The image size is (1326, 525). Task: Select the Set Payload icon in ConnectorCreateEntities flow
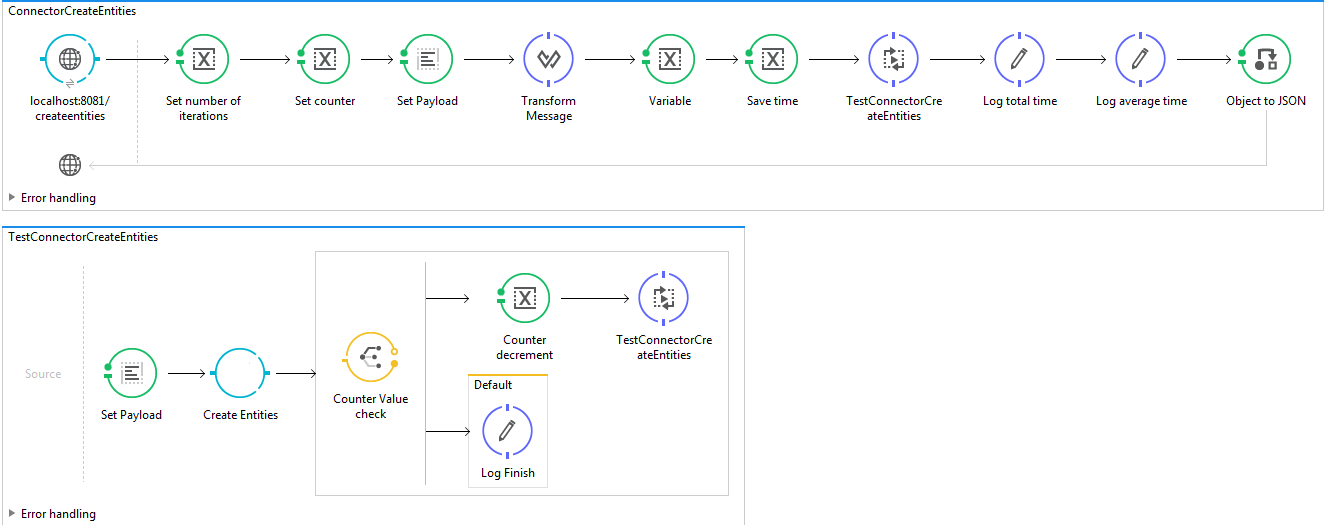427,60
